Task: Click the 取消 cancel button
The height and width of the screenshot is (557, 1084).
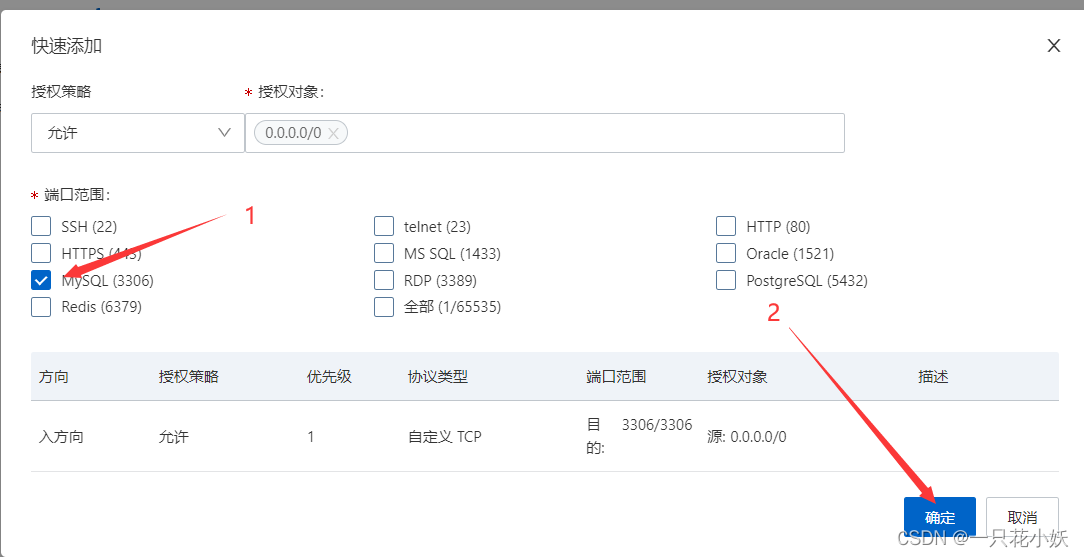Action: click(1022, 518)
